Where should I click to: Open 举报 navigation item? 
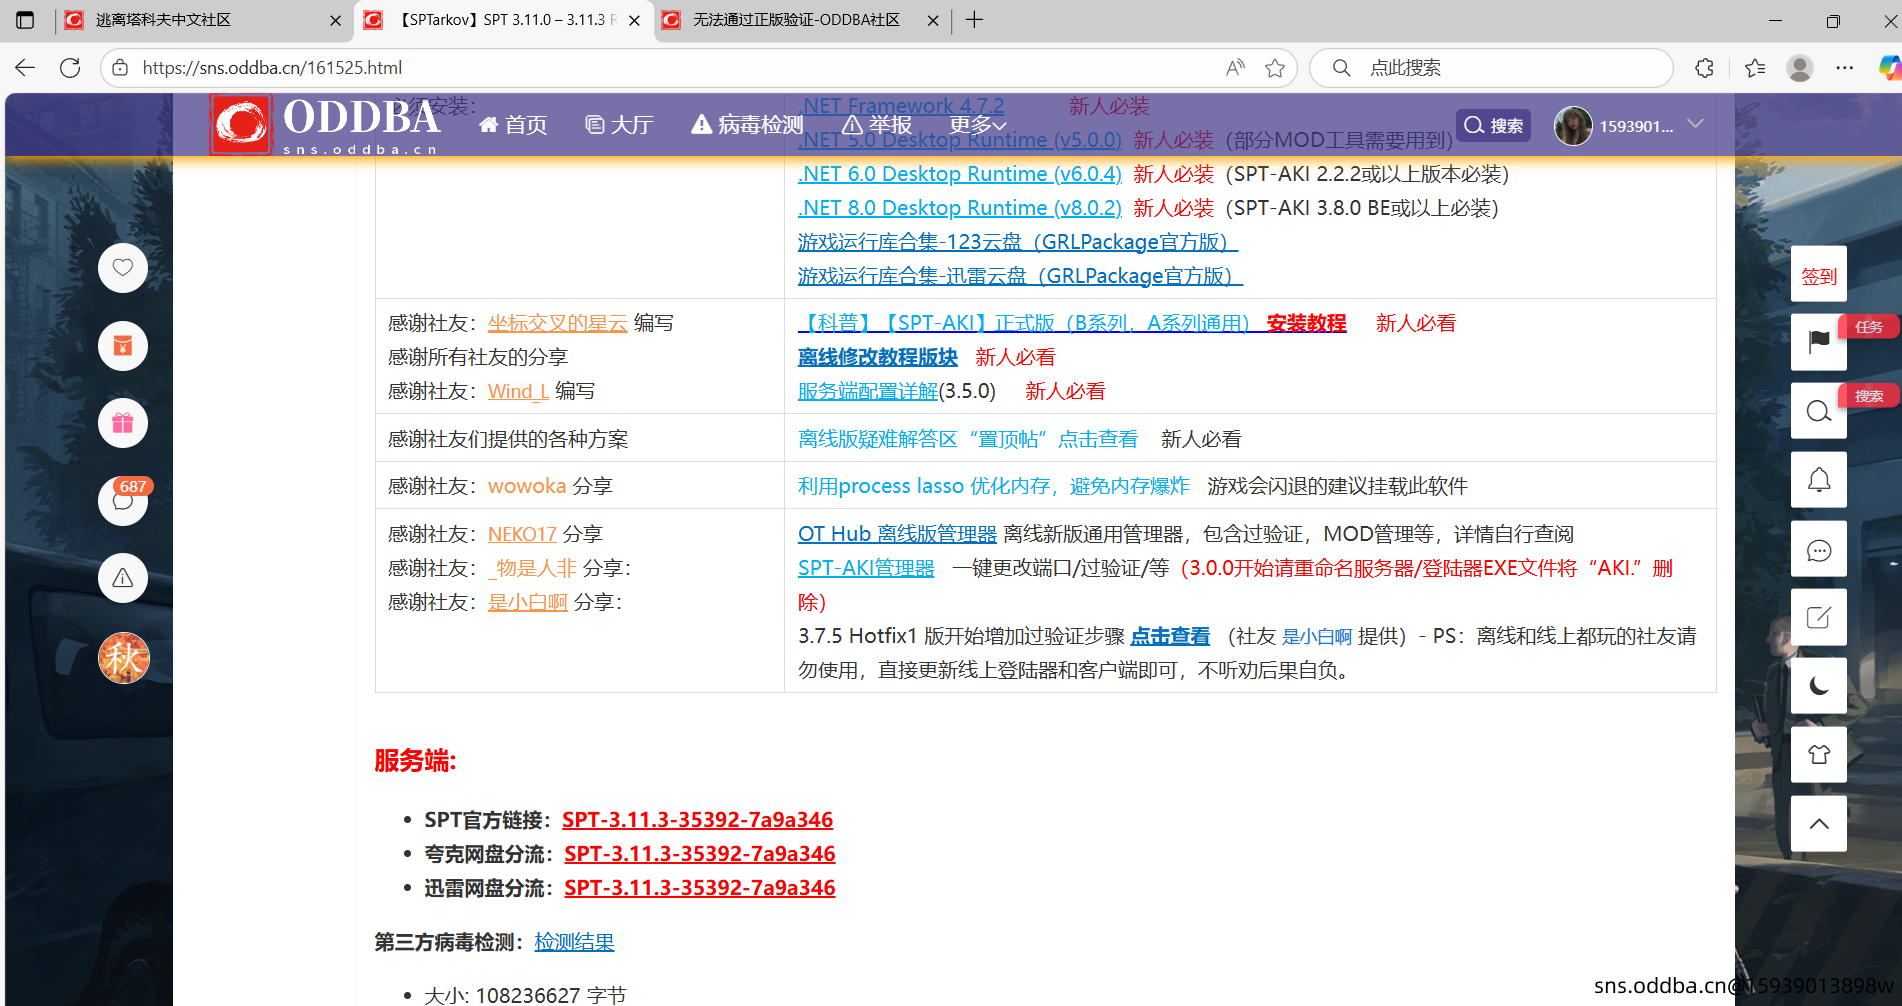click(878, 125)
